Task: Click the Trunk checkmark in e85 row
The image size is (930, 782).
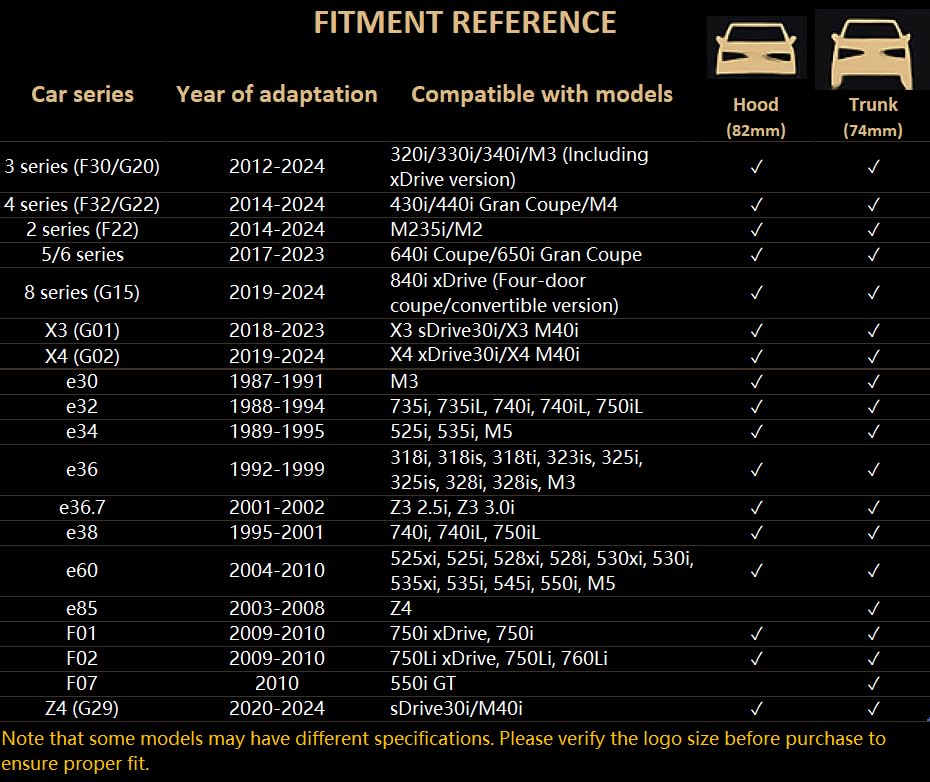Action: [x=873, y=608]
